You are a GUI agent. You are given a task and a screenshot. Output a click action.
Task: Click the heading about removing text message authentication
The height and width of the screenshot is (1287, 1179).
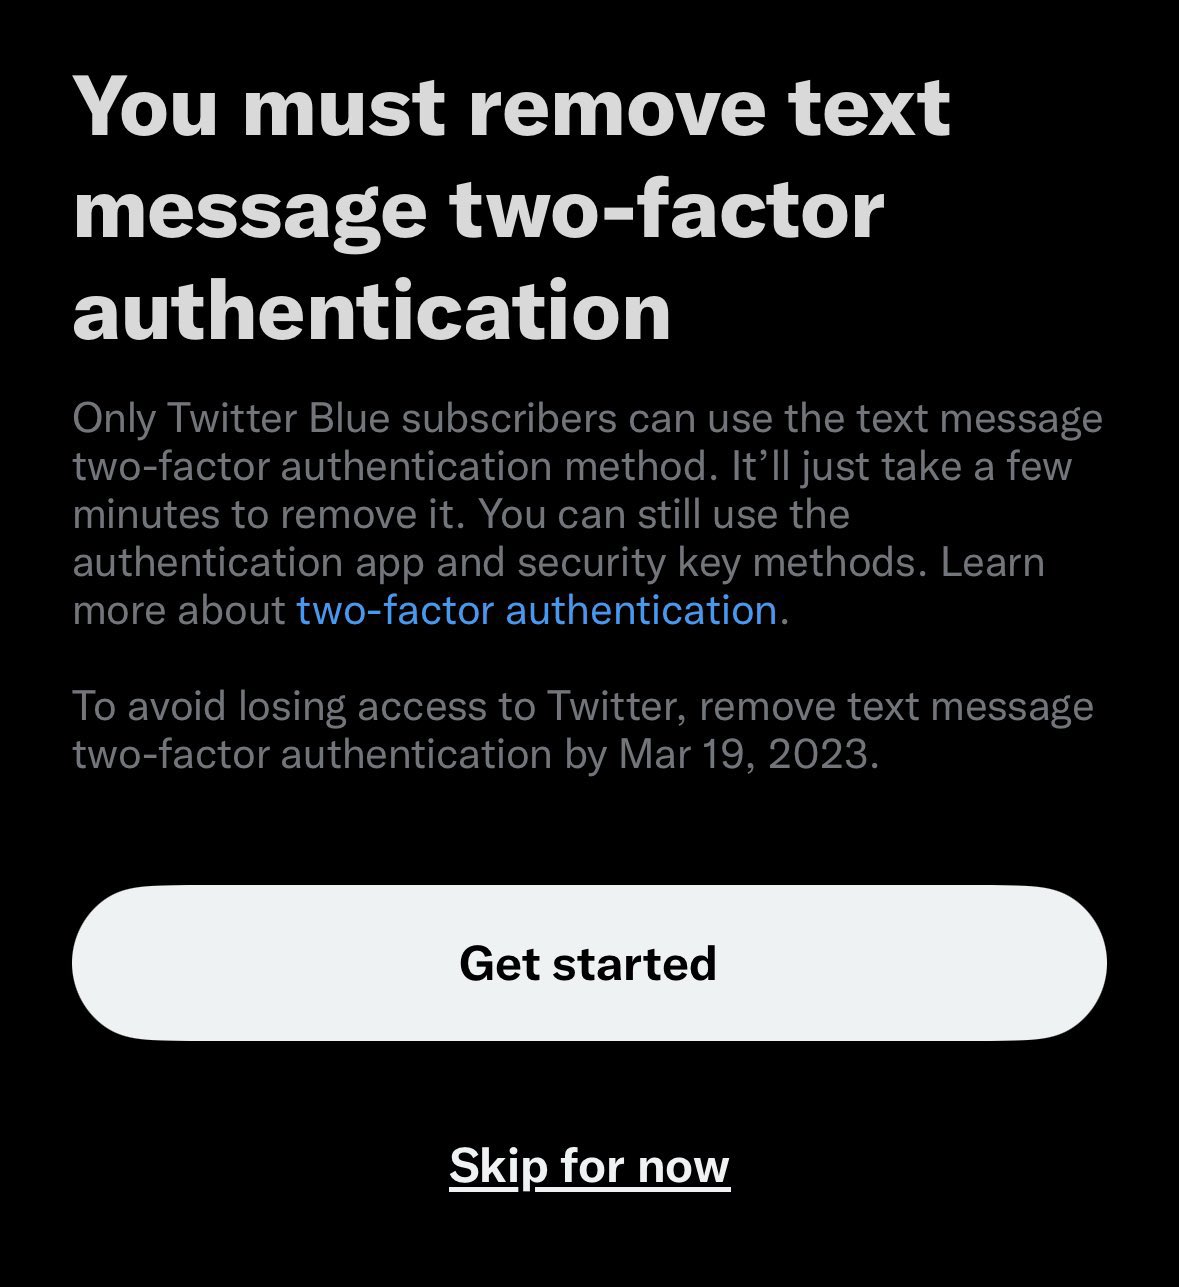pyautogui.click(x=511, y=209)
